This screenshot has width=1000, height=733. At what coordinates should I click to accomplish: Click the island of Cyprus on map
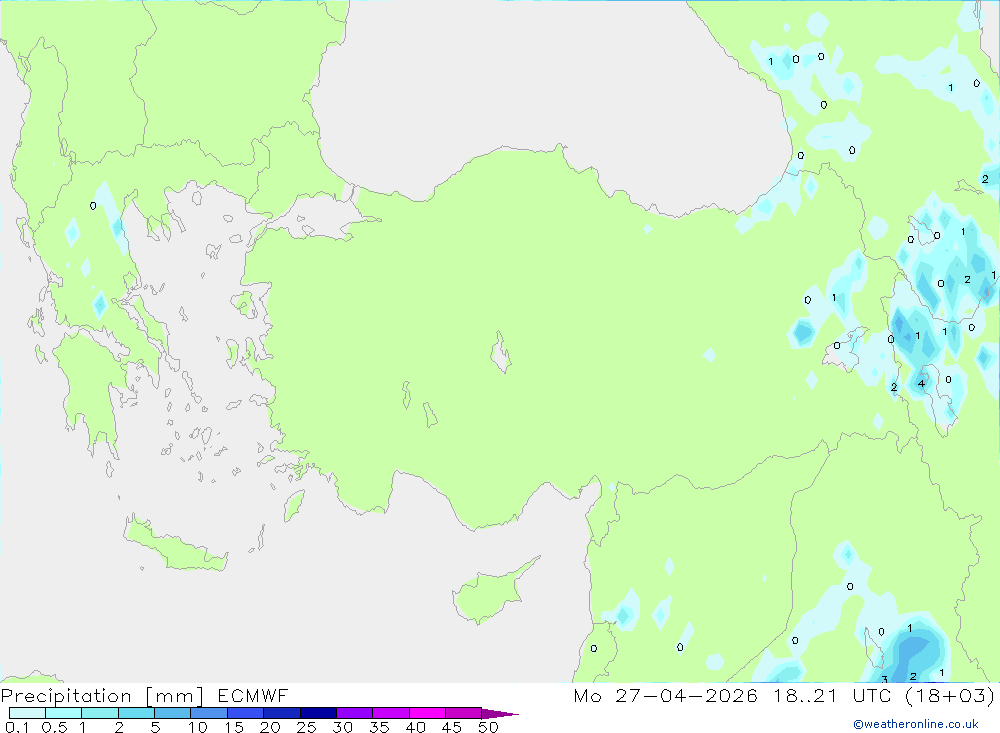(x=488, y=594)
